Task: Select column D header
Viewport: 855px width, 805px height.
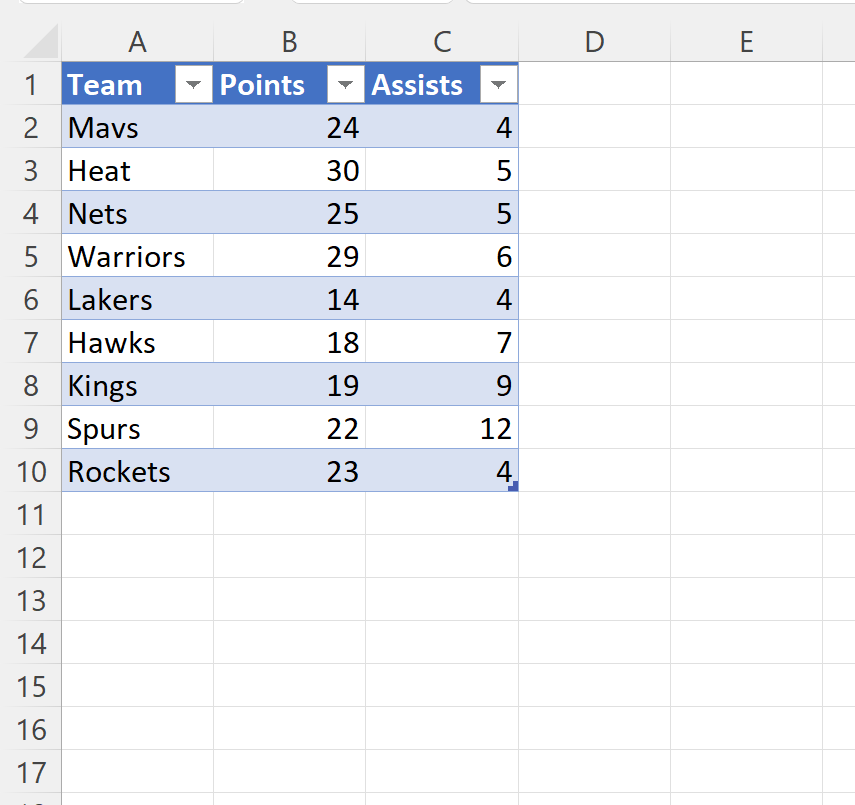Action: pyautogui.click(x=594, y=42)
